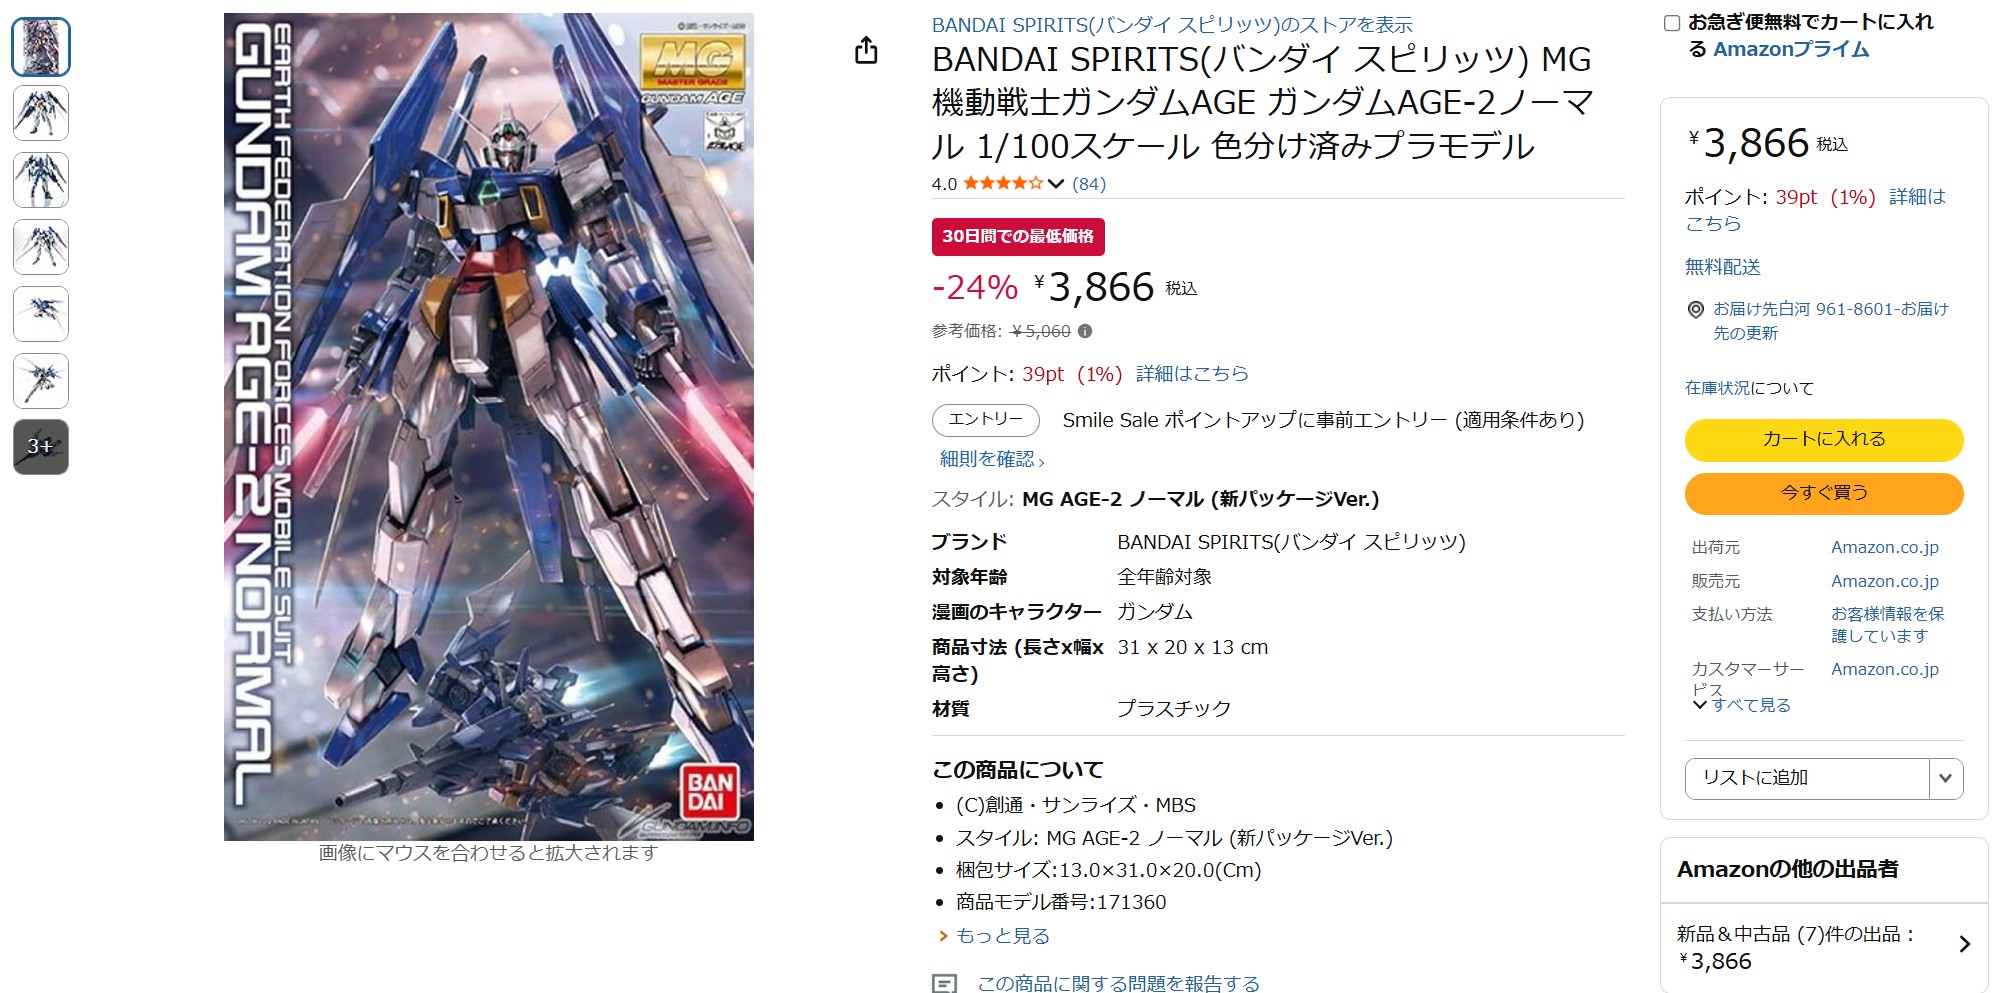Expand すべて見る seller details

tap(1741, 705)
